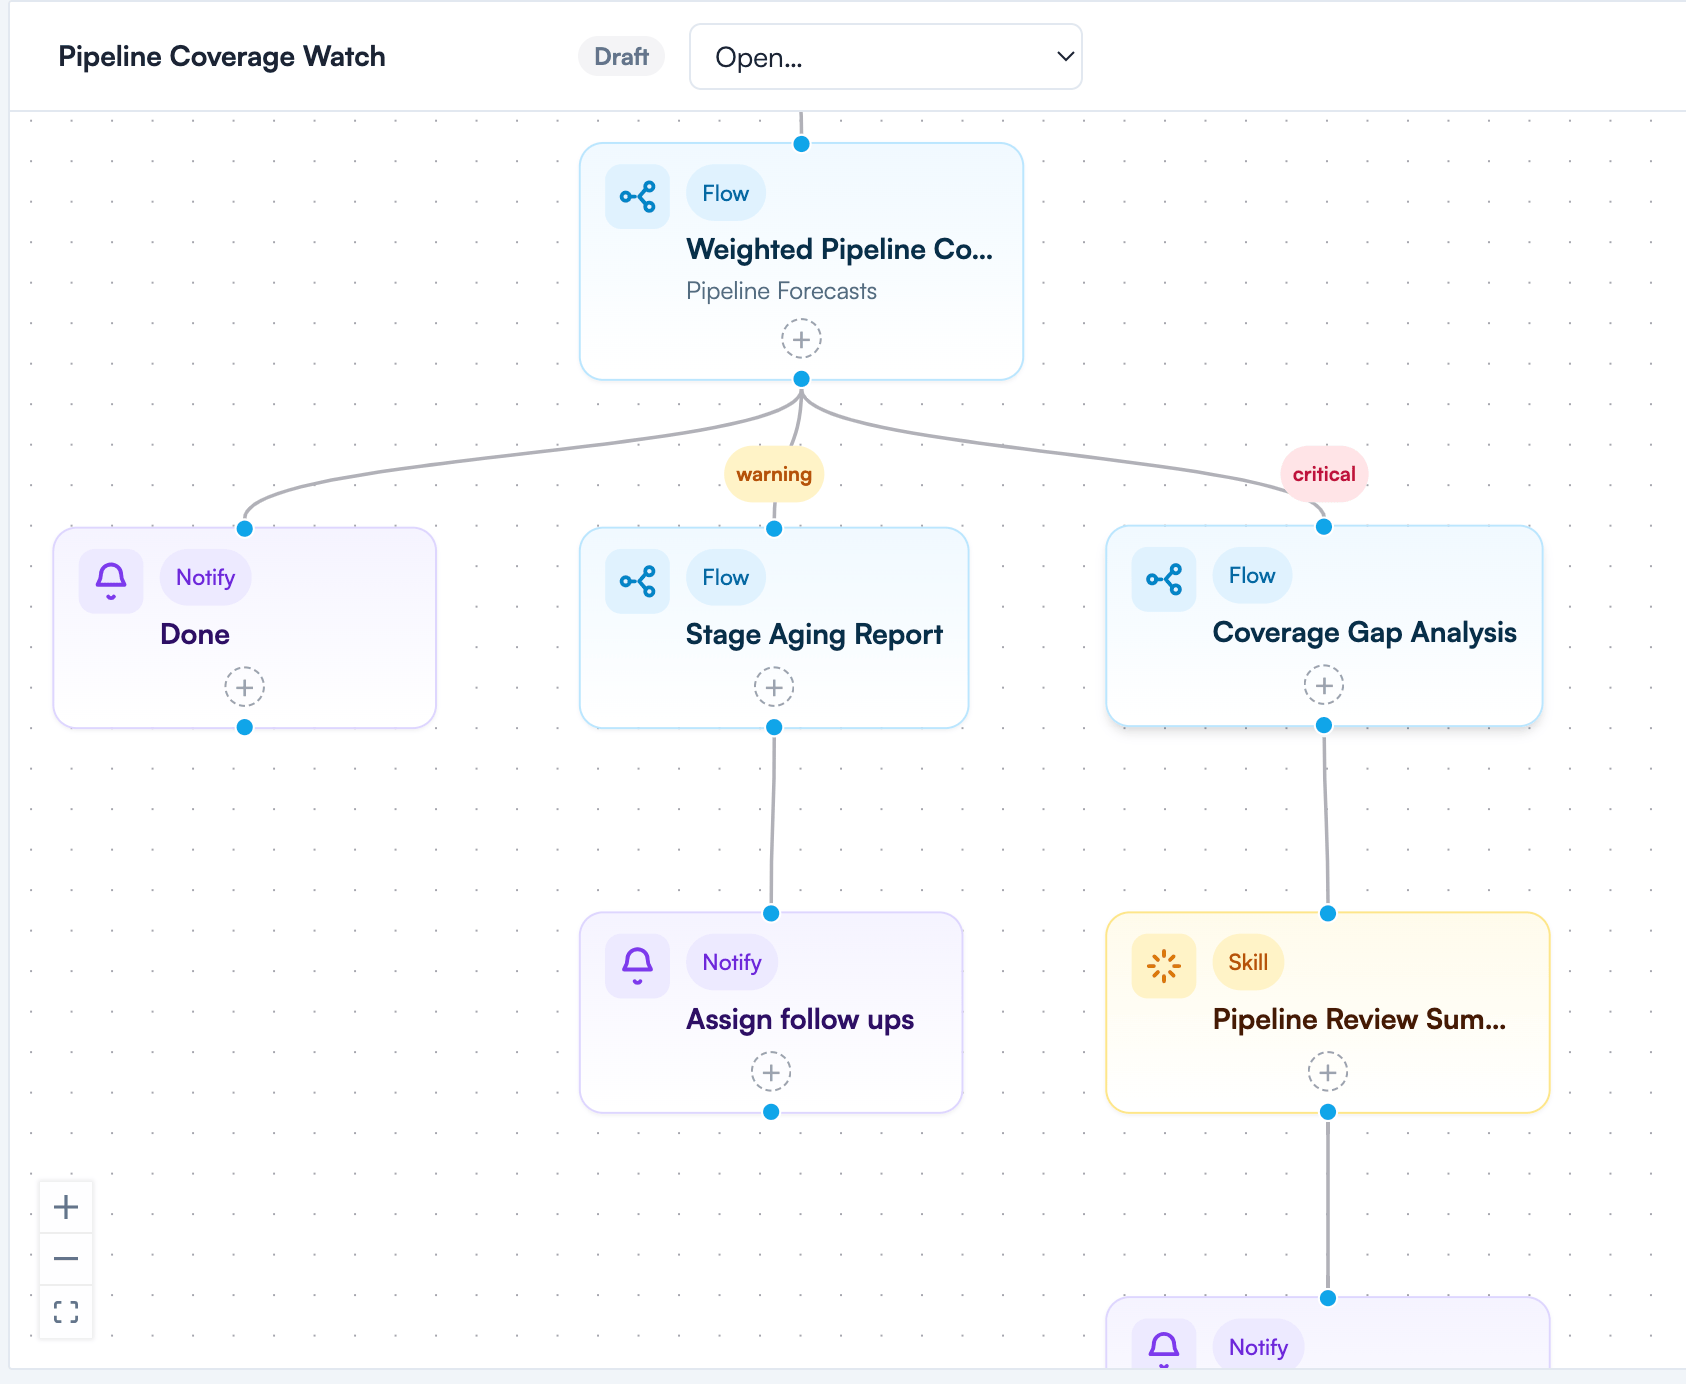Viewport: 1686px width, 1384px height.
Task: Click the Draft status badge
Action: [x=621, y=57]
